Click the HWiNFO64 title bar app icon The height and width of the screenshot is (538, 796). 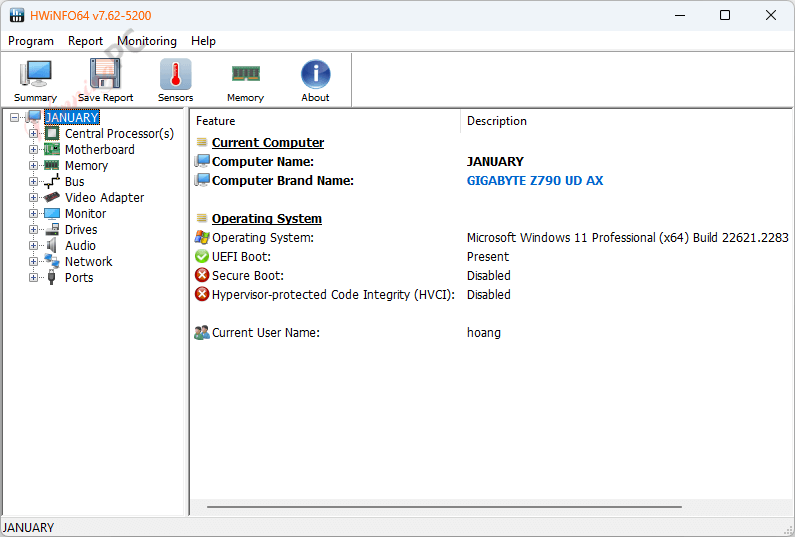tap(17, 15)
